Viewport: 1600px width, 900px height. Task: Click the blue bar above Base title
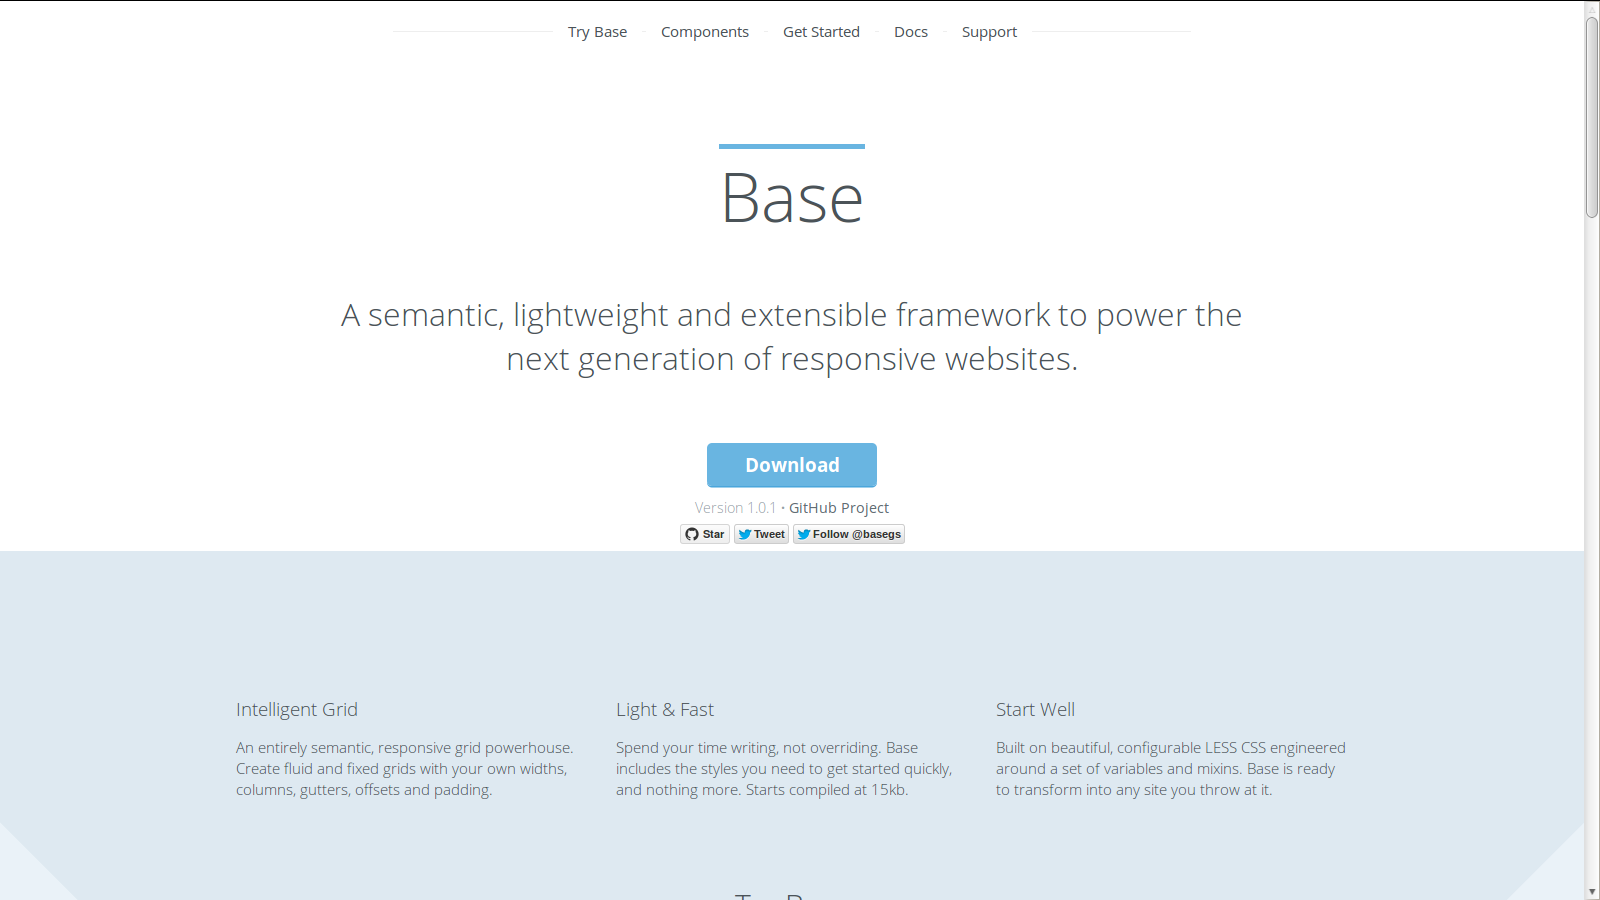792,146
